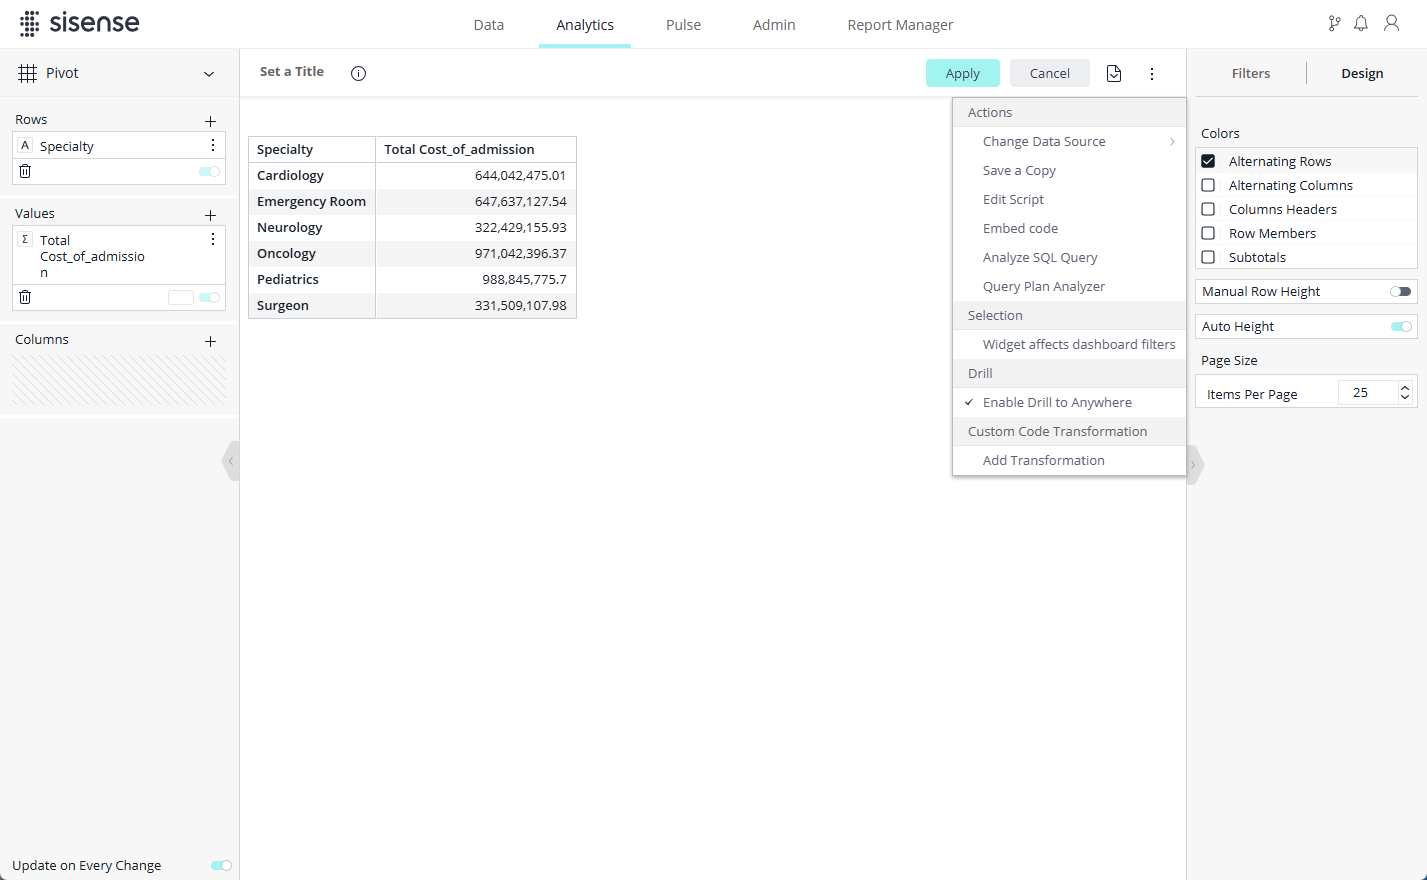Uncheck the Alternating Rows checkbox
1427x880 pixels.
pos(1208,161)
